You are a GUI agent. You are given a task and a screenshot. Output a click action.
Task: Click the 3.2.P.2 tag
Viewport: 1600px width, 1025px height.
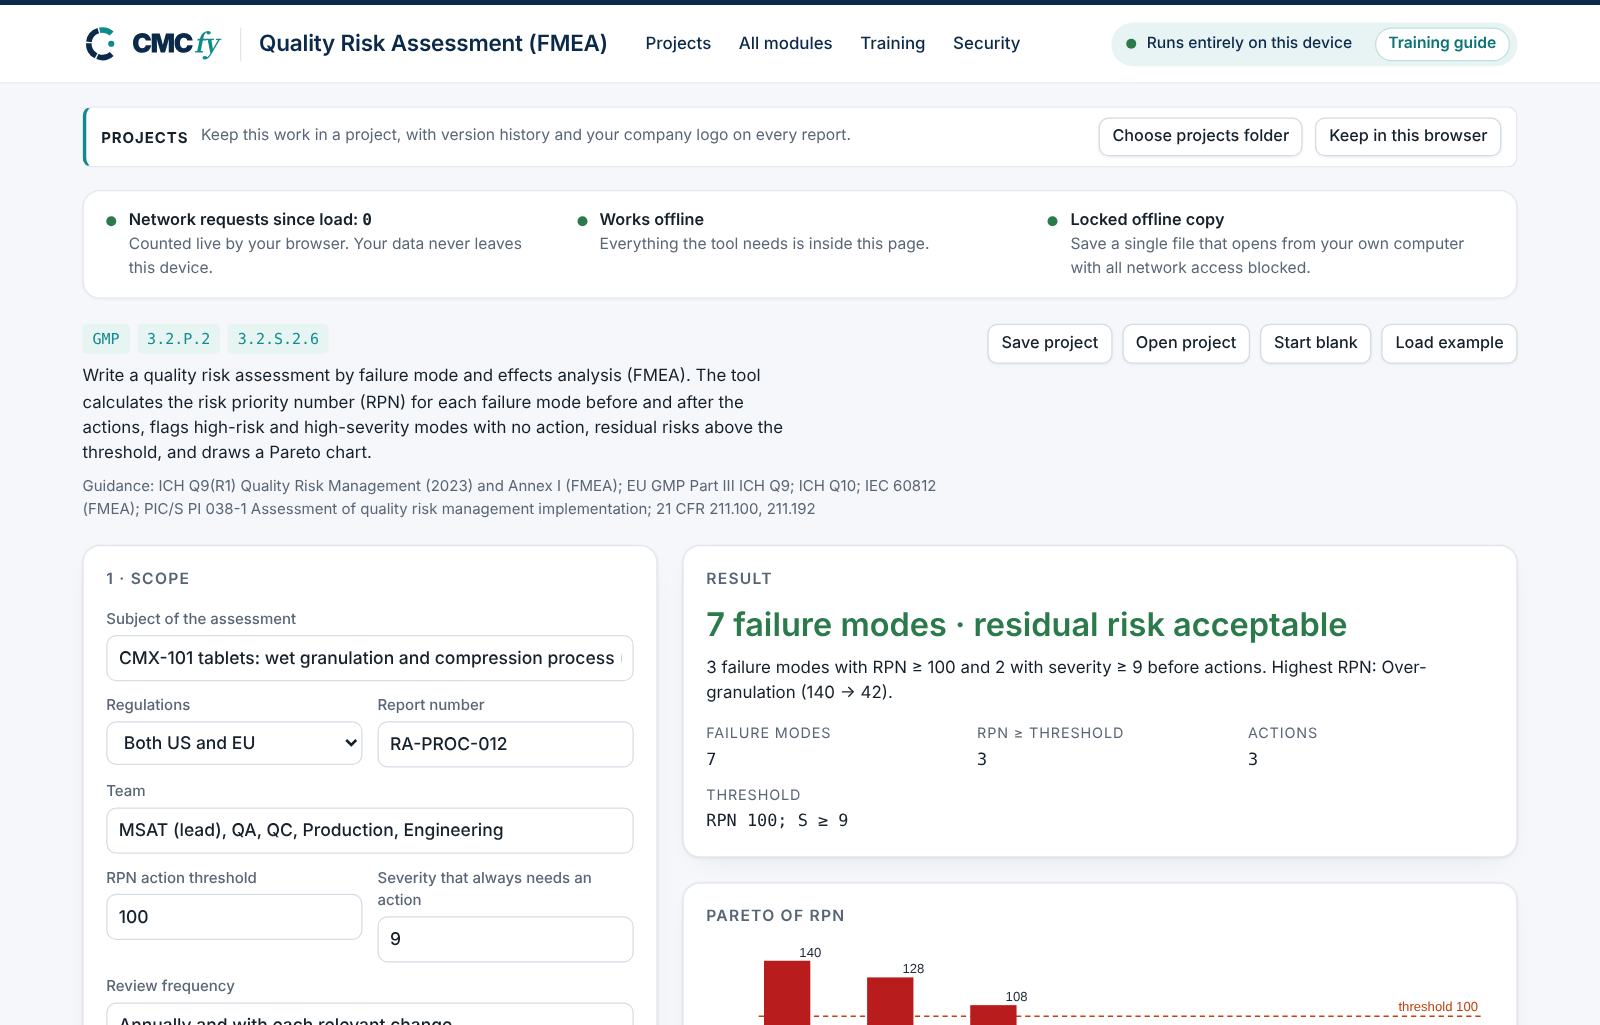click(178, 339)
